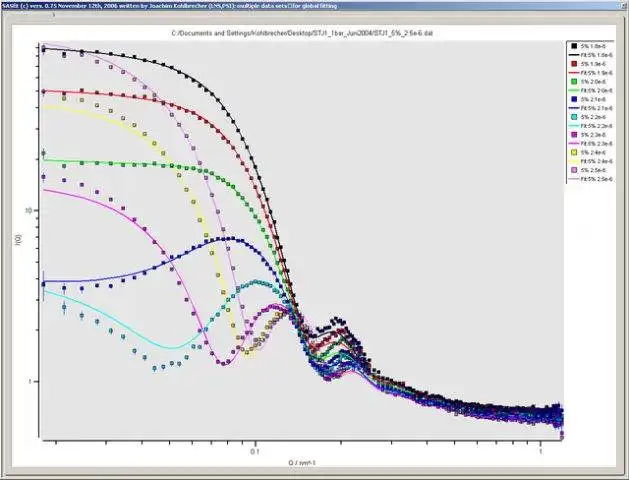This screenshot has height=480, width=629.
Task: Click the yellow square legend marker
Action: point(574,152)
